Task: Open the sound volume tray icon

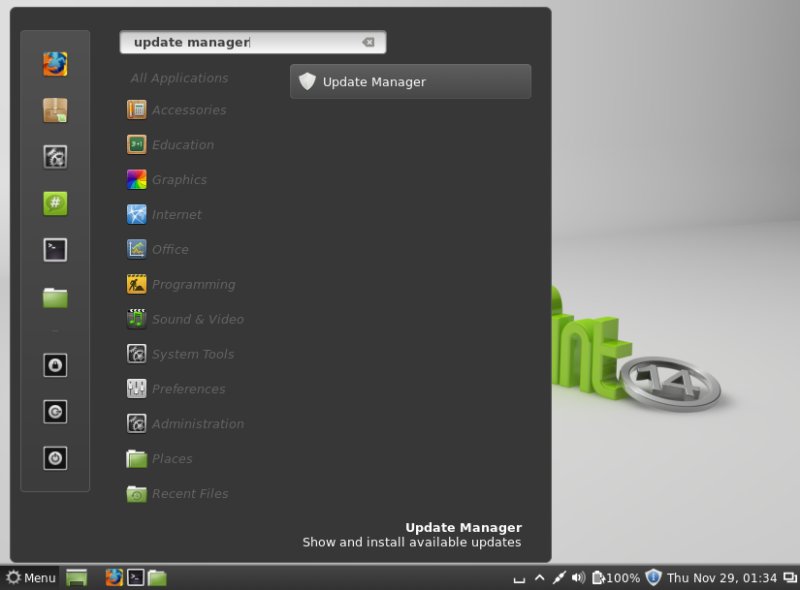Action: click(x=578, y=577)
